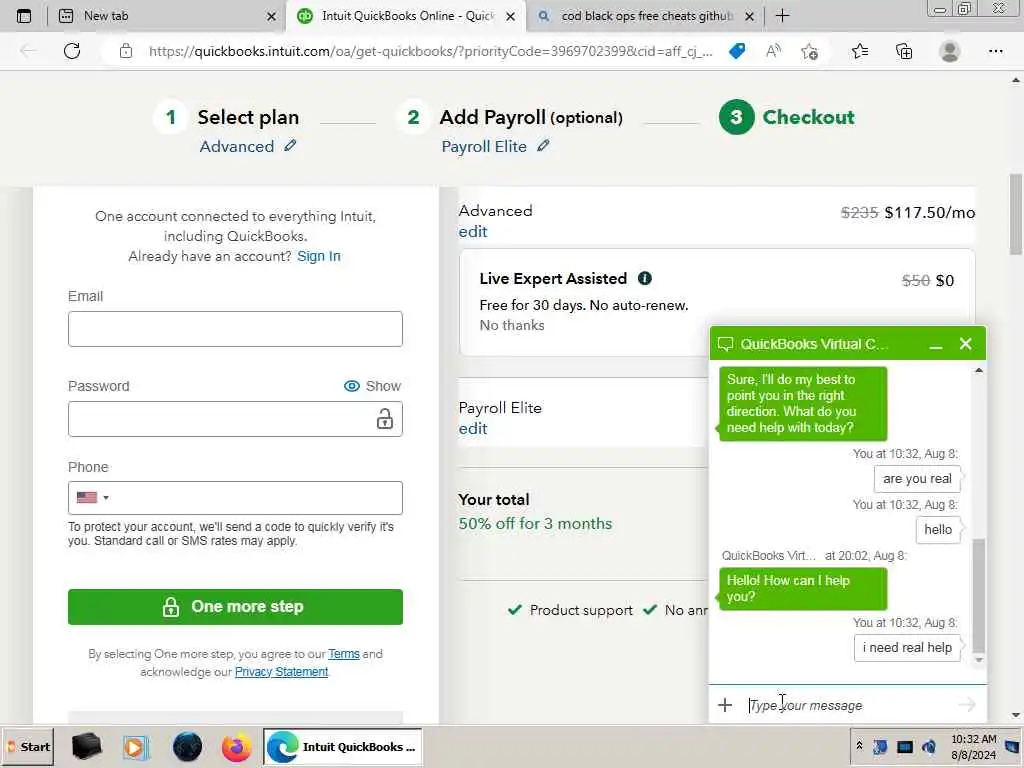Switch to the cod black ops search tab
The width and height of the screenshot is (1024, 768).
[646, 16]
